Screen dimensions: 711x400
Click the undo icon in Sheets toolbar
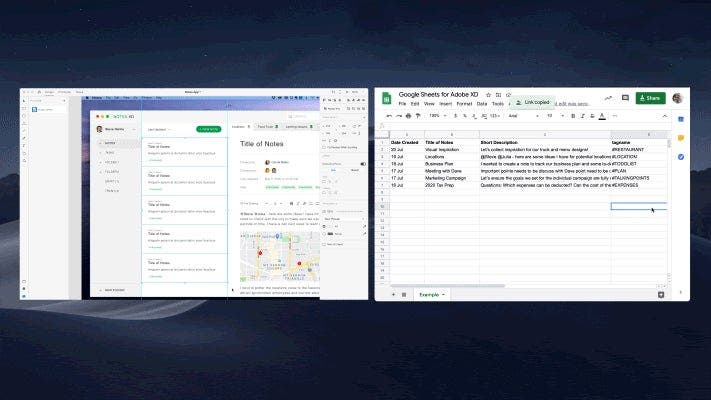(x=387, y=116)
